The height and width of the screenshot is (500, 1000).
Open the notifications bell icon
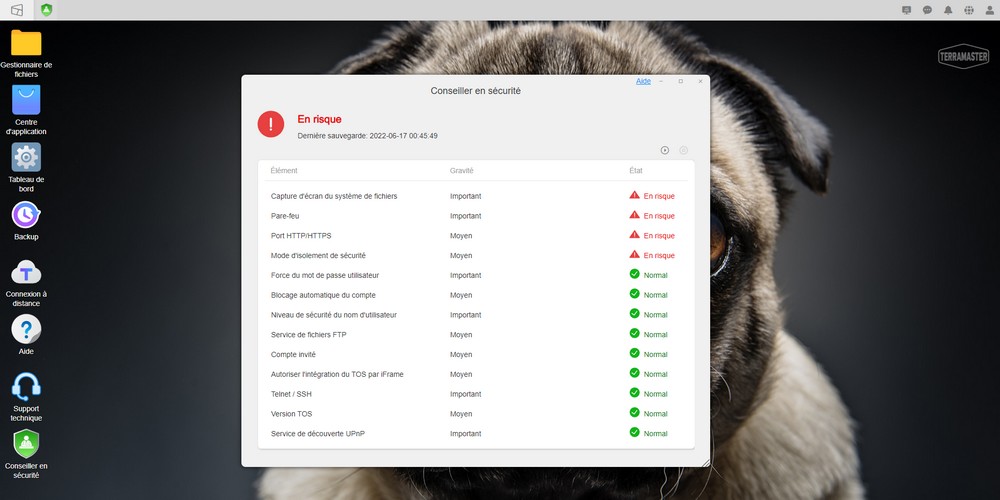(948, 10)
